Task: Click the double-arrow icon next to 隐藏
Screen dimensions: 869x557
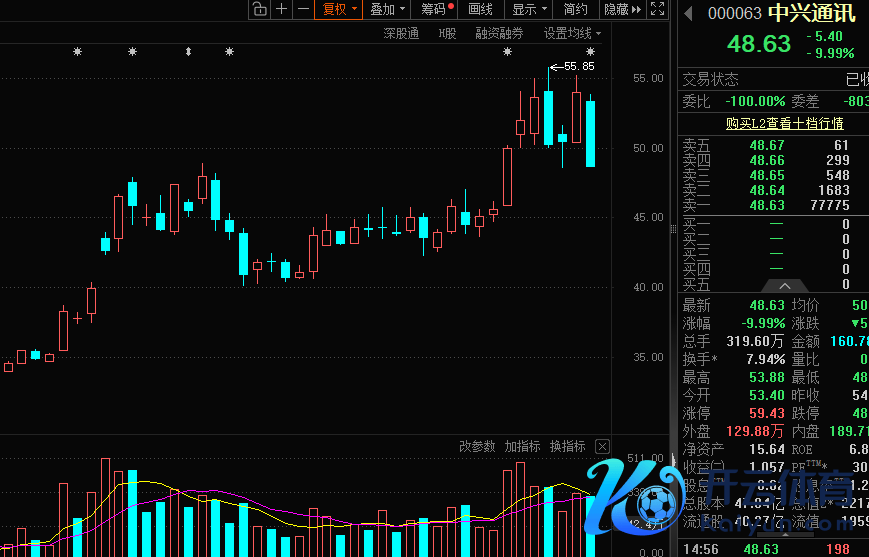Action: click(x=637, y=9)
